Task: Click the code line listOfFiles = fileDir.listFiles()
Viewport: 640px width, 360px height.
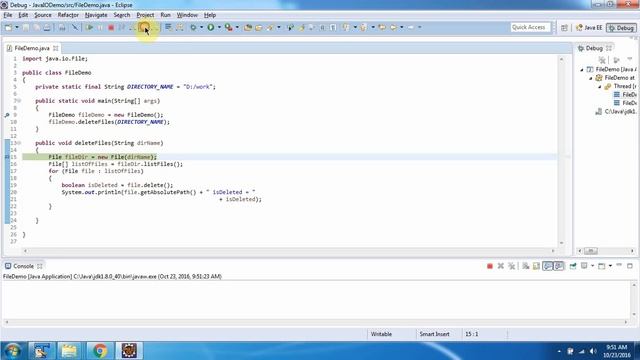Action: tap(116, 164)
